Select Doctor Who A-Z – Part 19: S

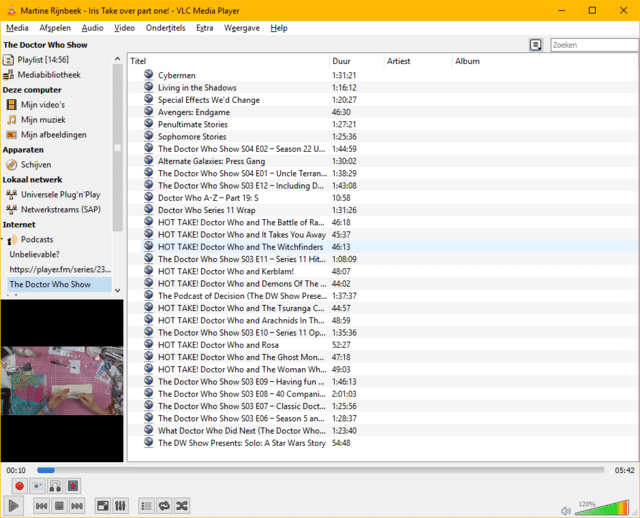[208, 198]
